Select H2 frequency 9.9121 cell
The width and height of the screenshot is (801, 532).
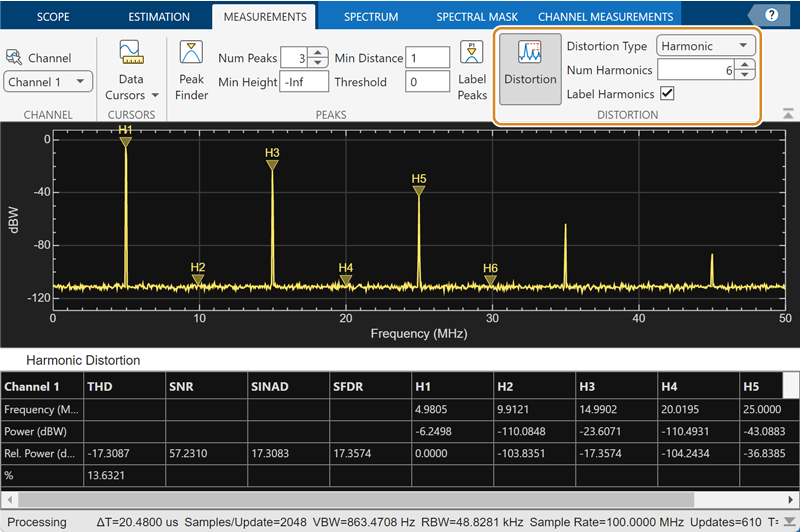click(534, 409)
